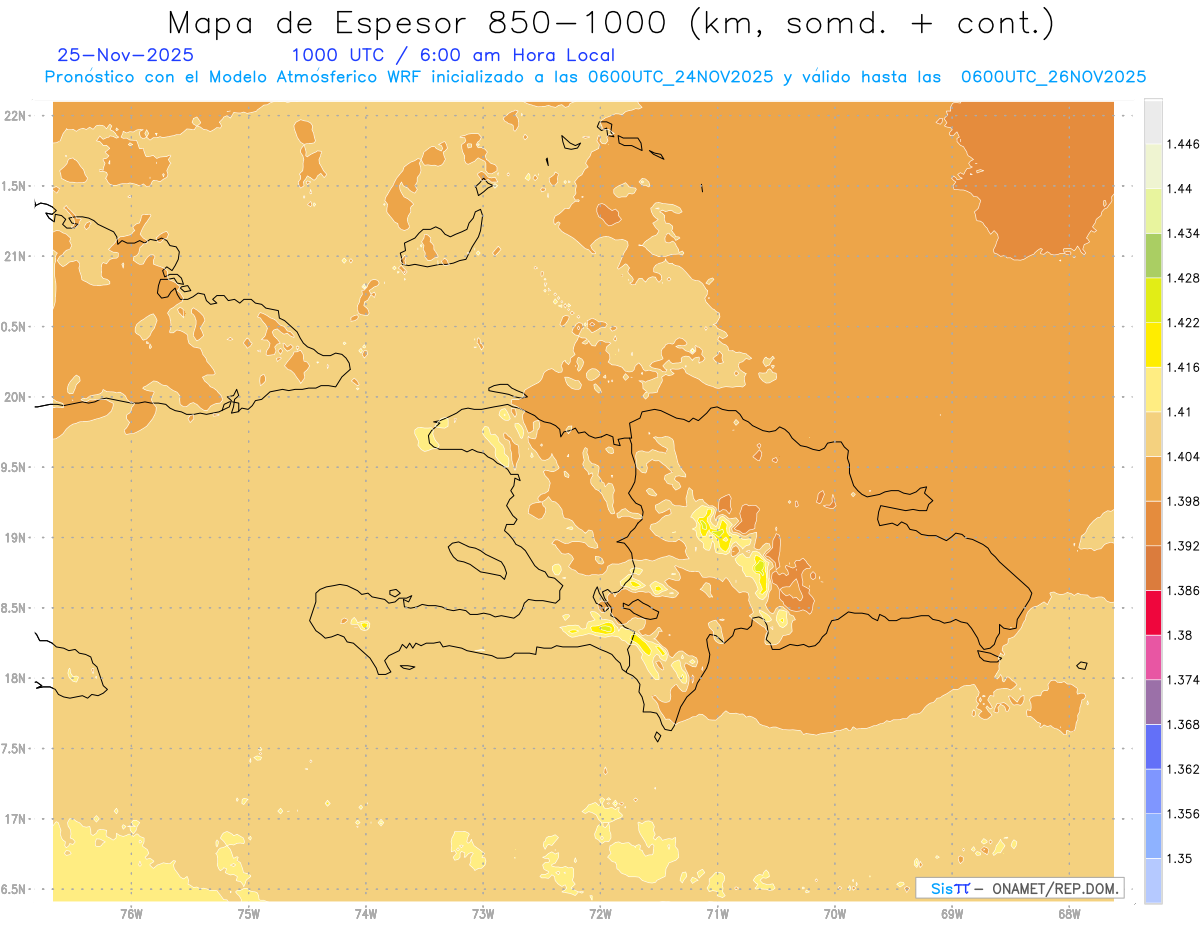Pick the pink legend swatch between 1.374 and 1.38
The image size is (1200, 927).
tap(1153, 657)
